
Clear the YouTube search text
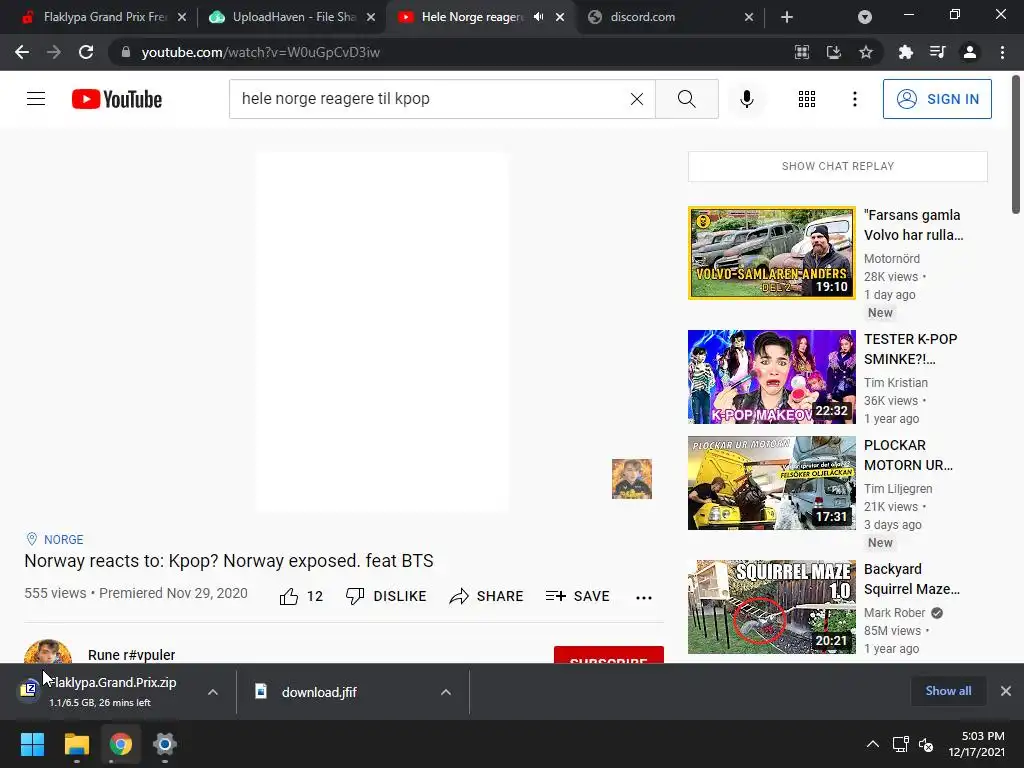[637, 99]
